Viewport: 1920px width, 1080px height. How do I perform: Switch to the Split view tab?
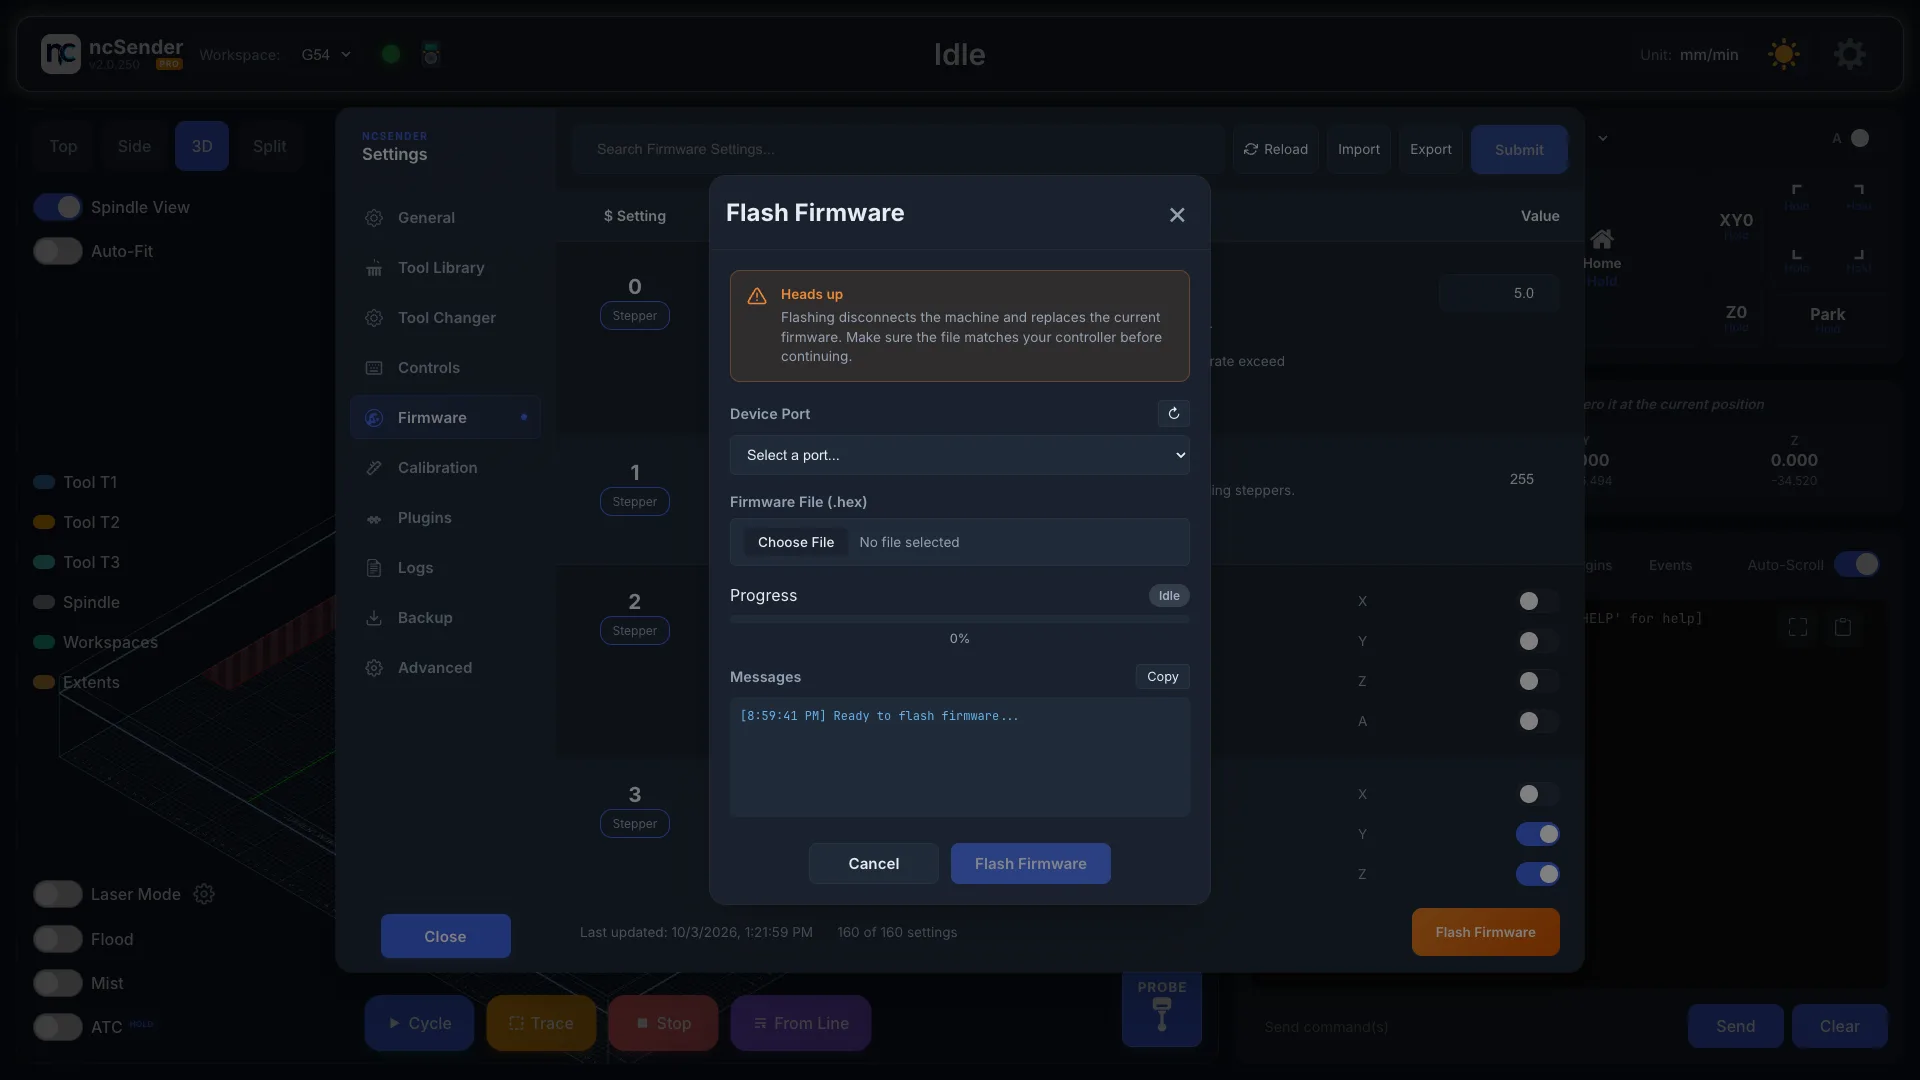click(x=269, y=146)
